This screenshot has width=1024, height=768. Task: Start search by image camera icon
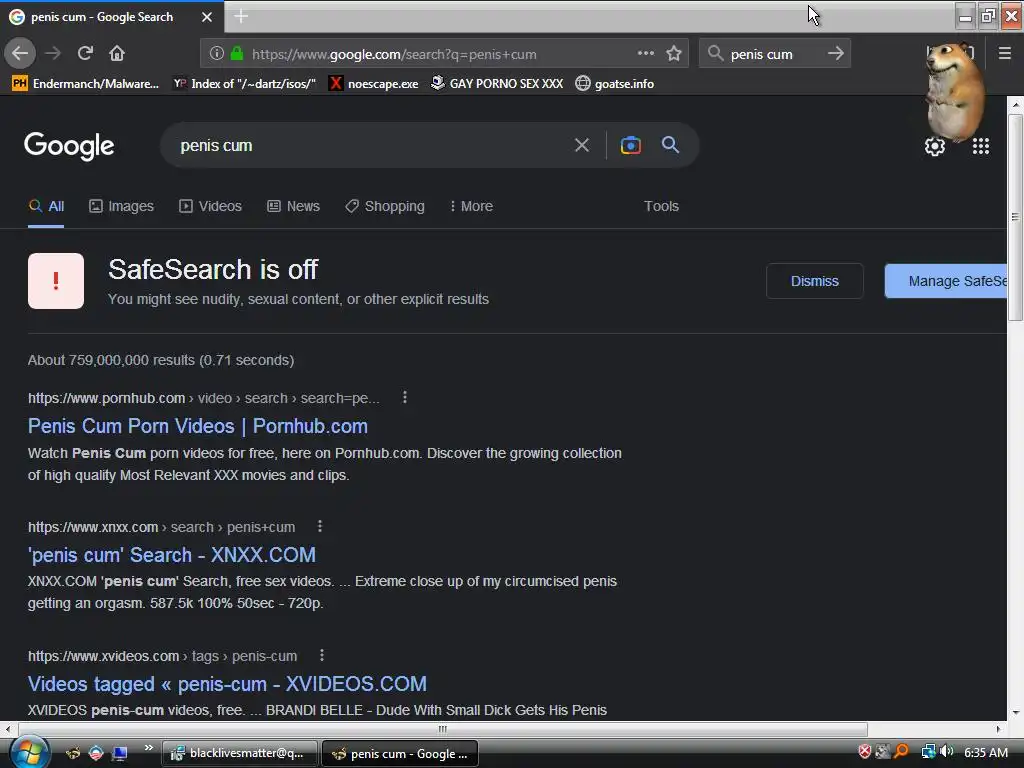630,145
